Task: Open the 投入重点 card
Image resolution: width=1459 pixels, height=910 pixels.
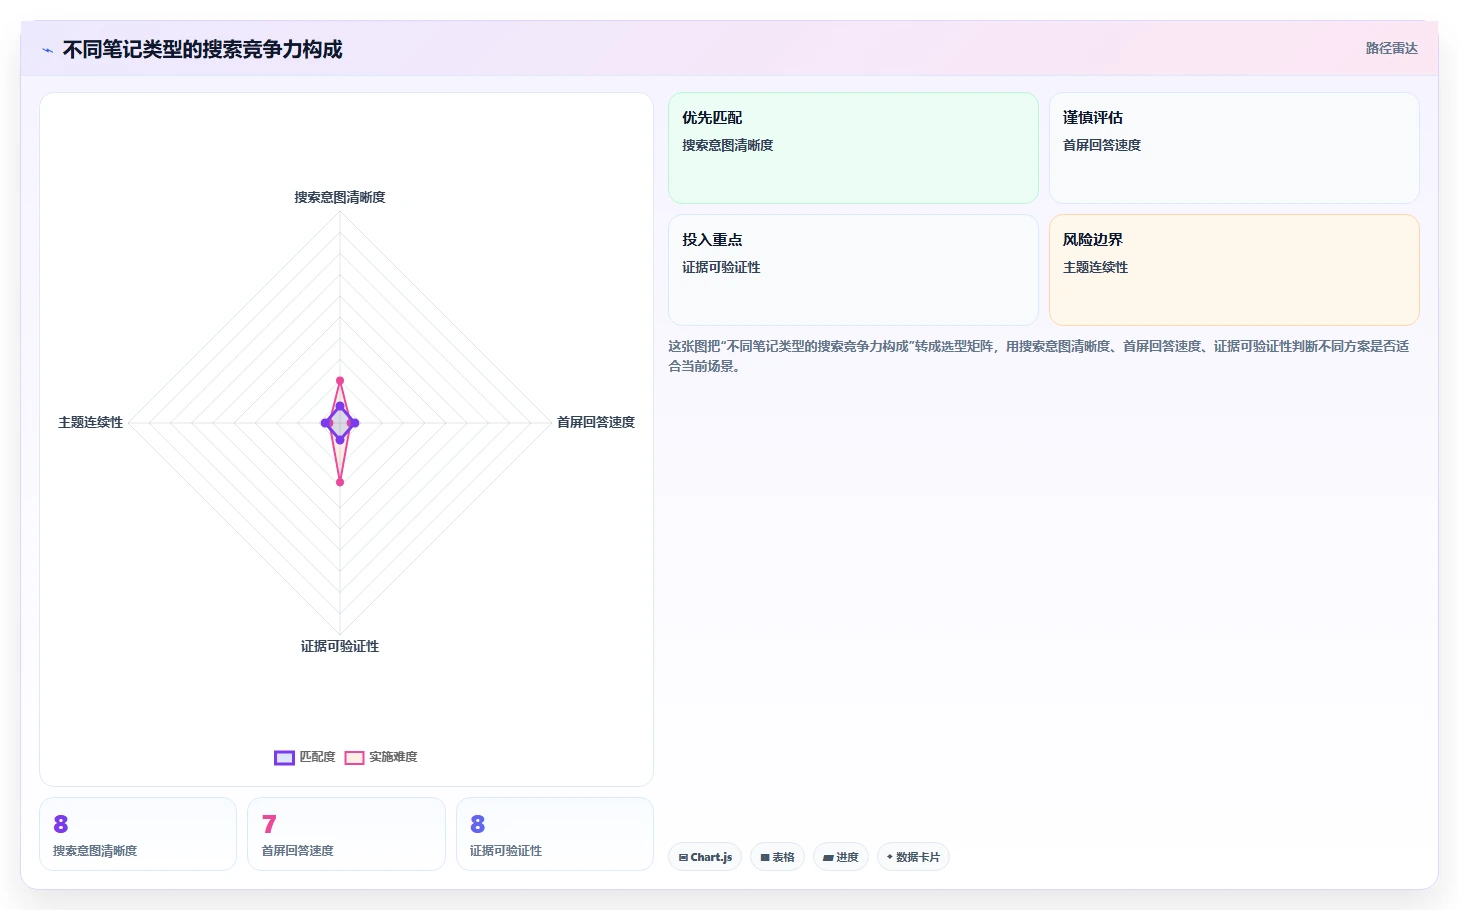Action: pos(853,270)
